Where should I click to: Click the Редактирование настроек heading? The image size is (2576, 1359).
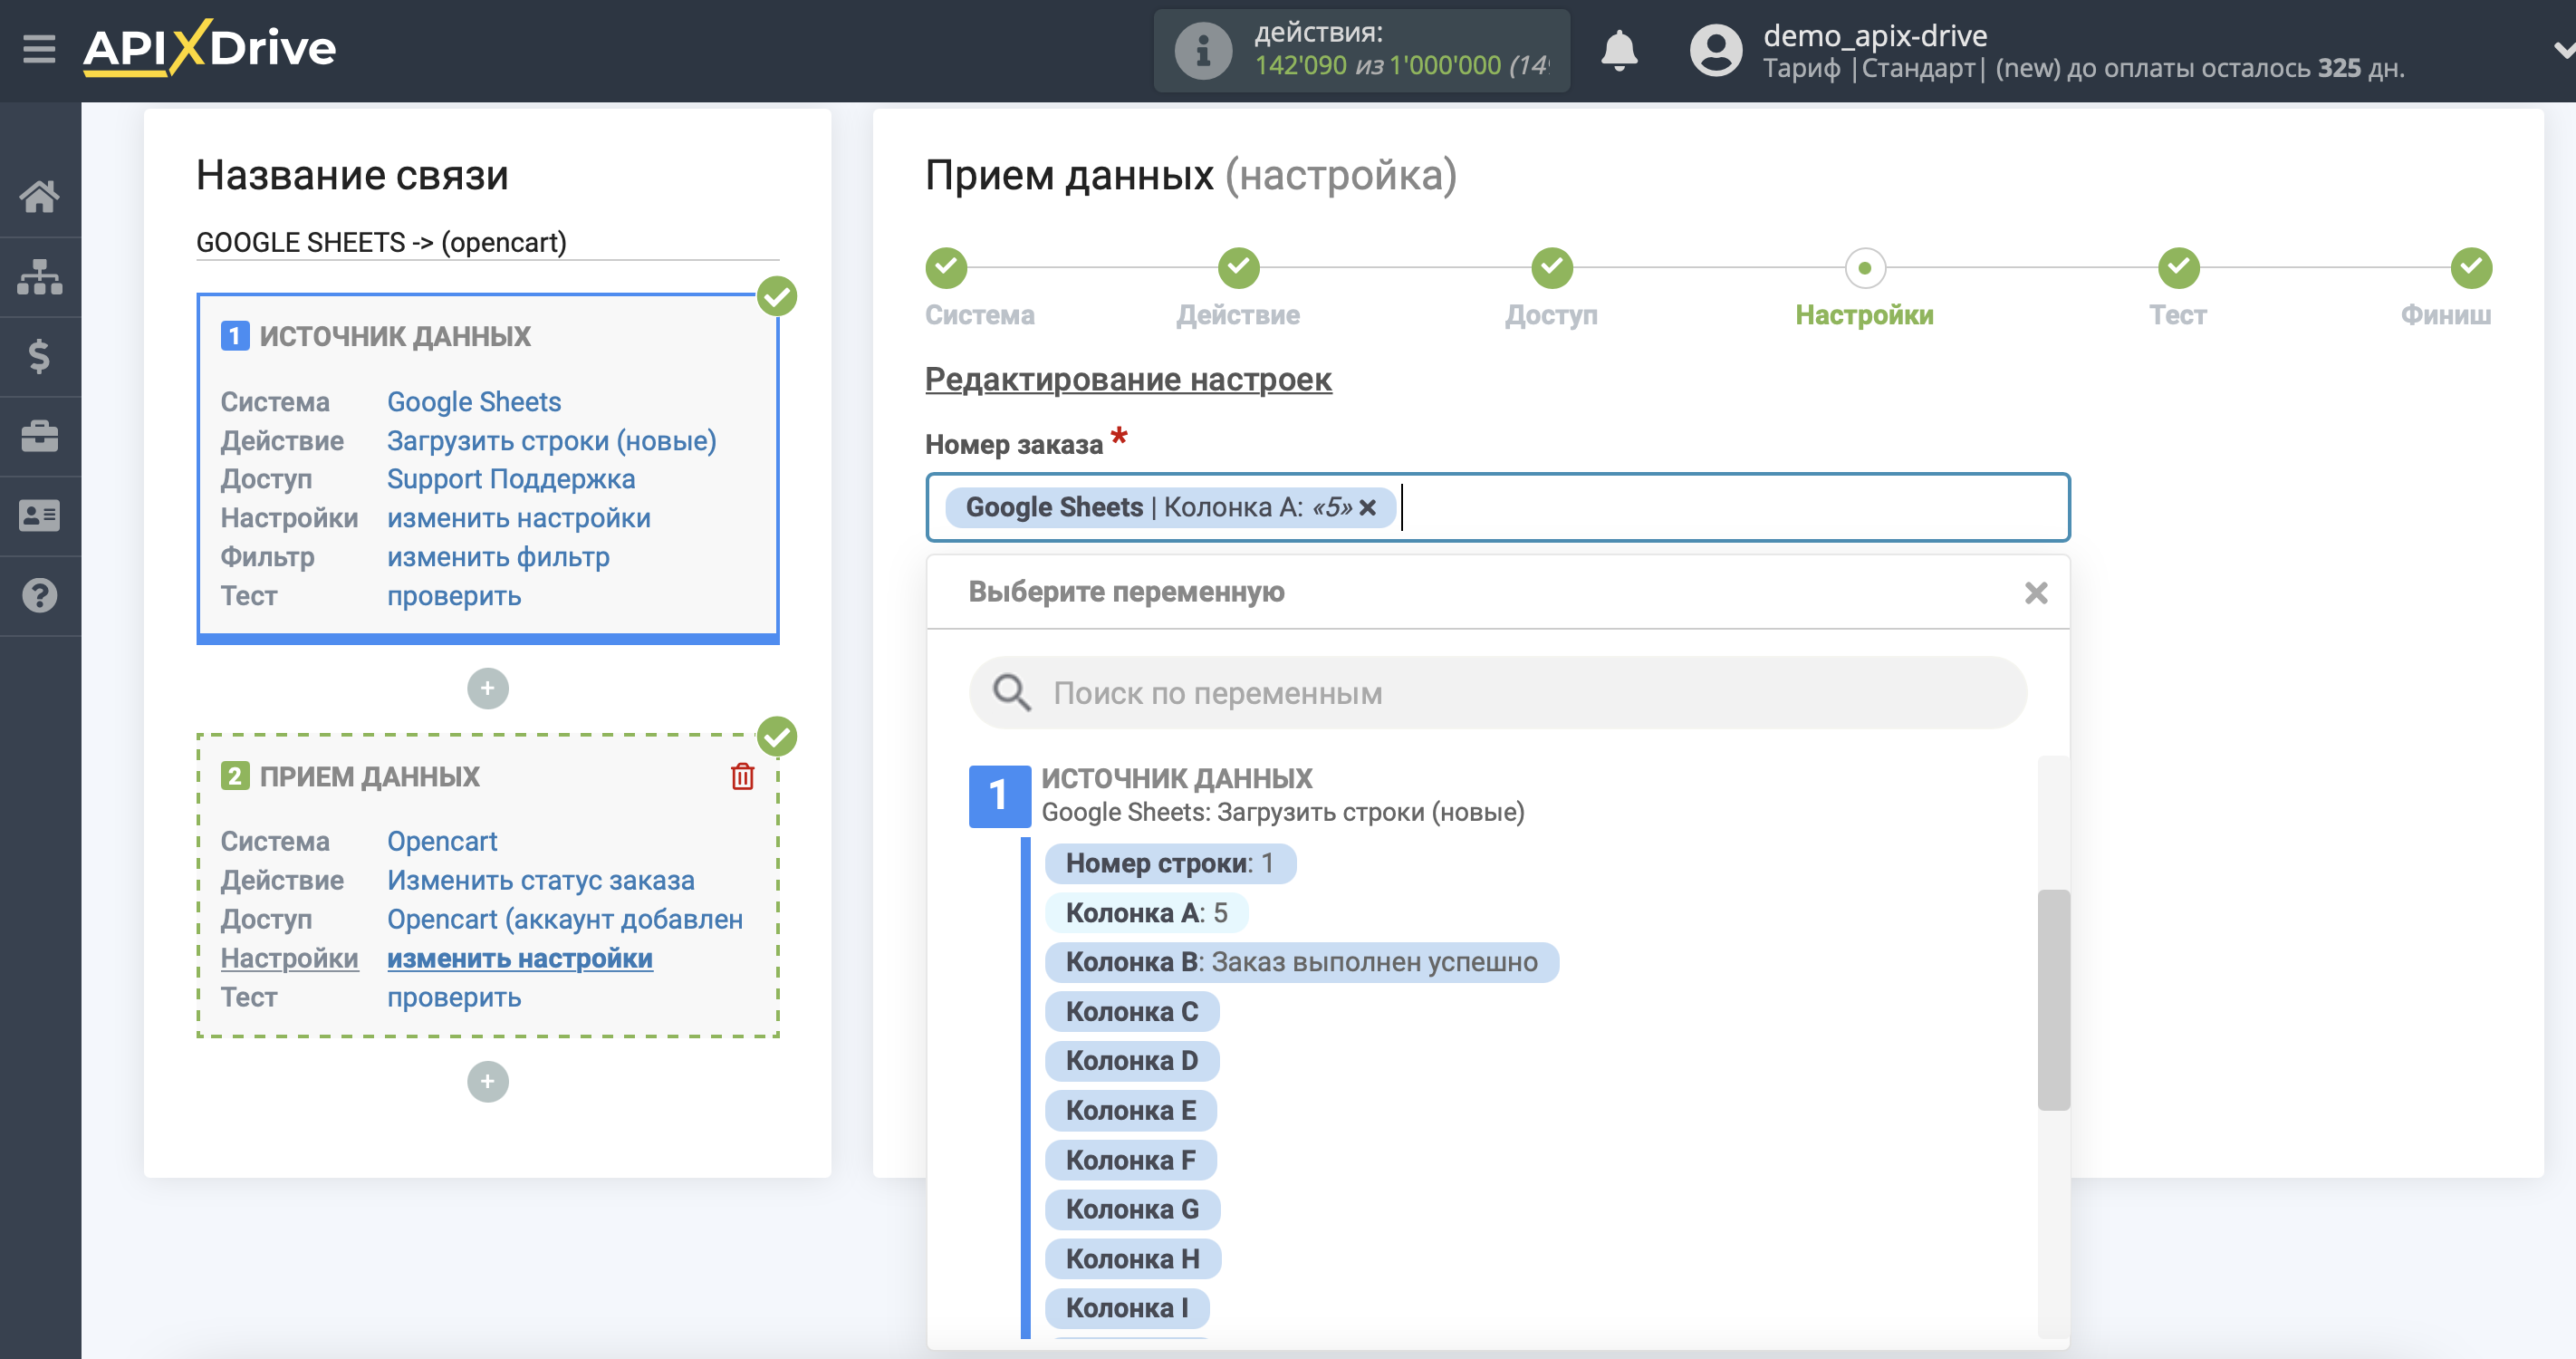point(1128,380)
